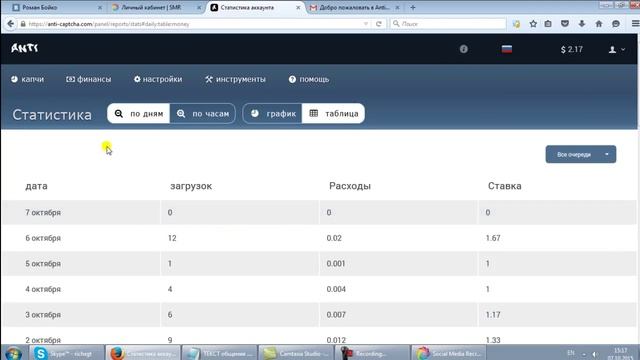Open the info icon in the header
The height and width of the screenshot is (360, 640).
464,49
